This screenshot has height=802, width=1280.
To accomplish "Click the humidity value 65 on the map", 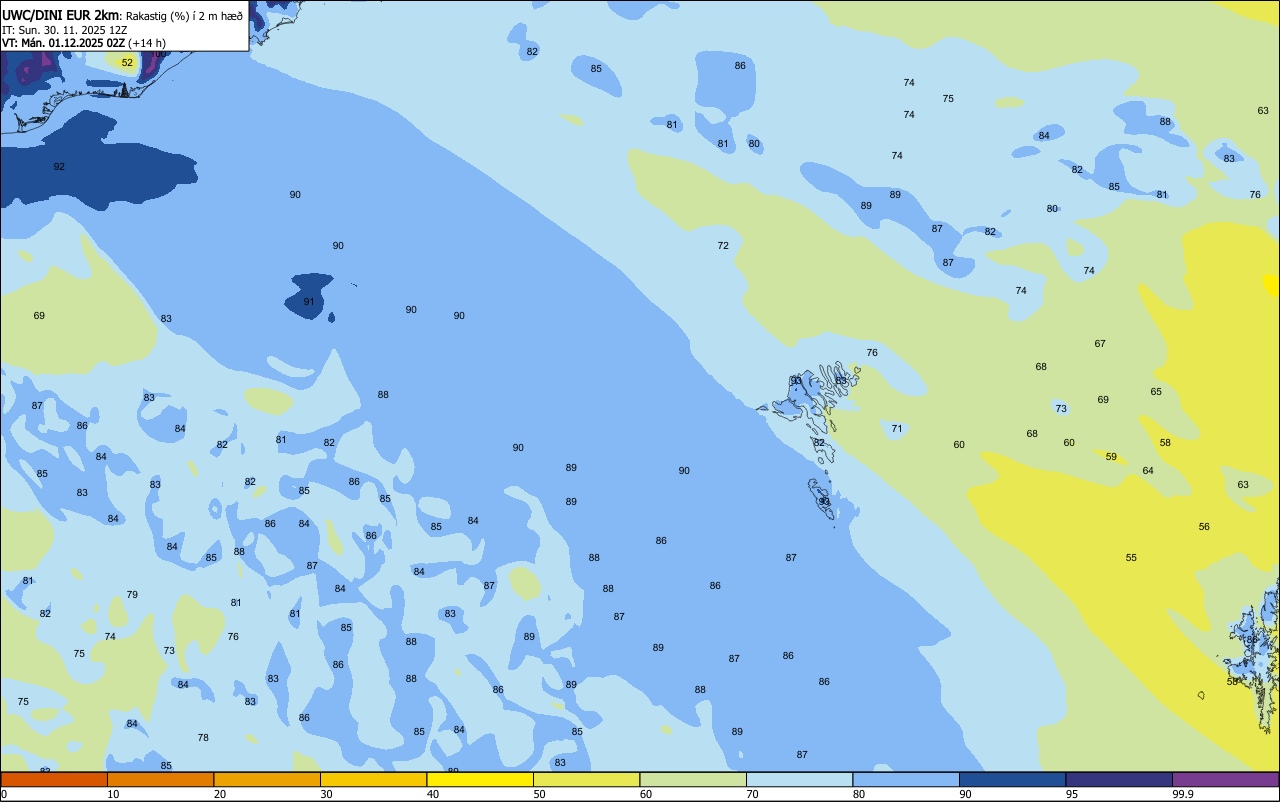I will pos(1156,391).
